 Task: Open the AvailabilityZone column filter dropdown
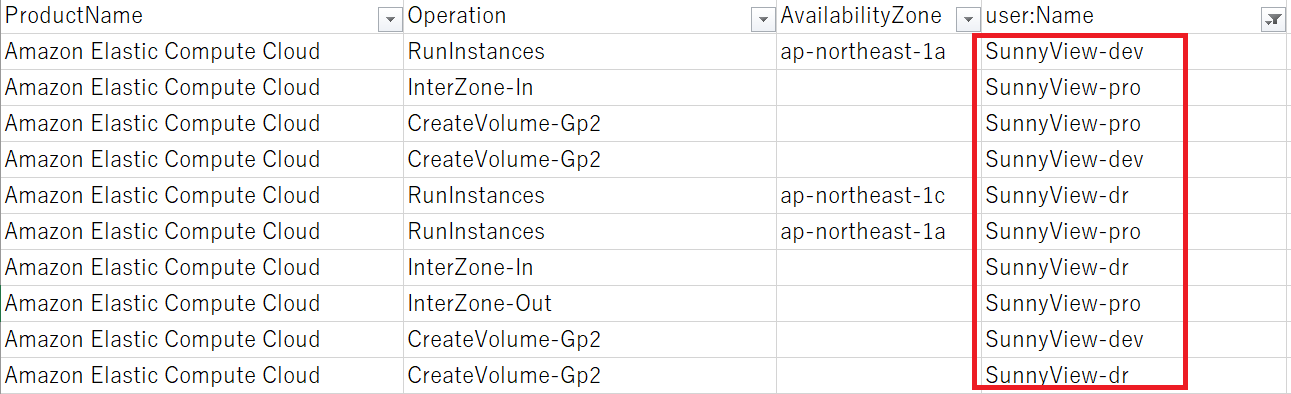[x=966, y=19]
